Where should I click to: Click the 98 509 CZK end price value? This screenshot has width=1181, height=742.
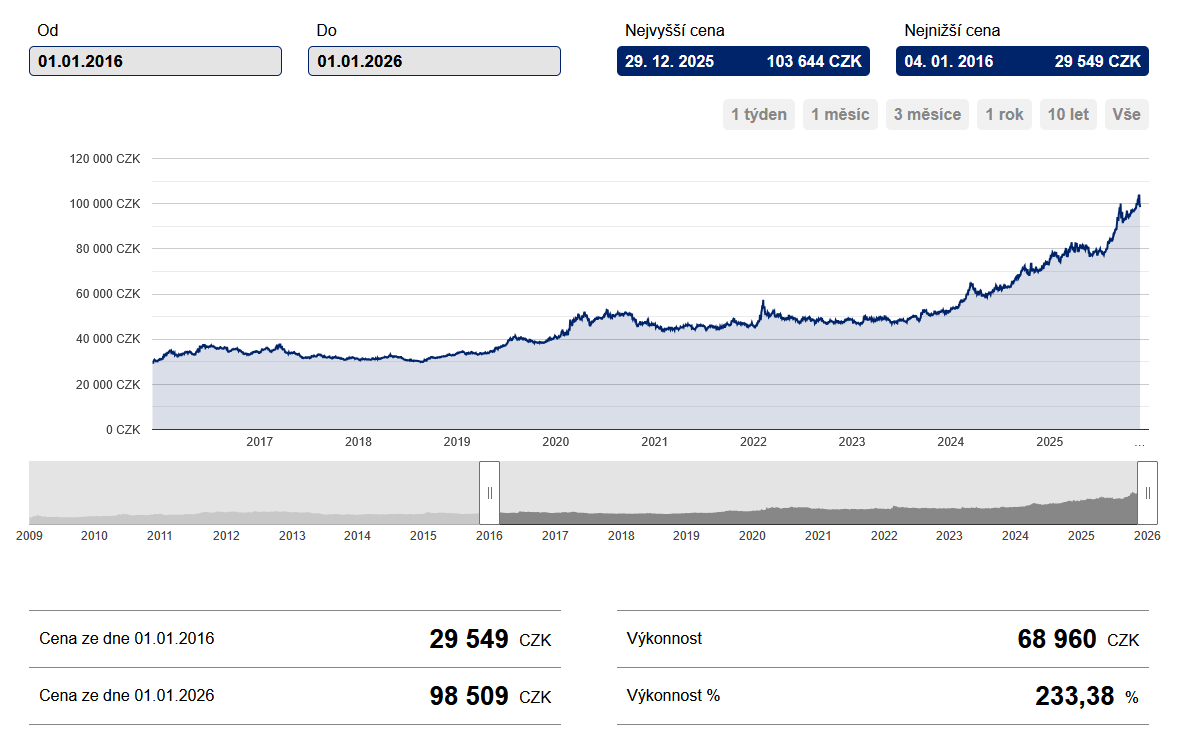pyautogui.click(x=469, y=696)
